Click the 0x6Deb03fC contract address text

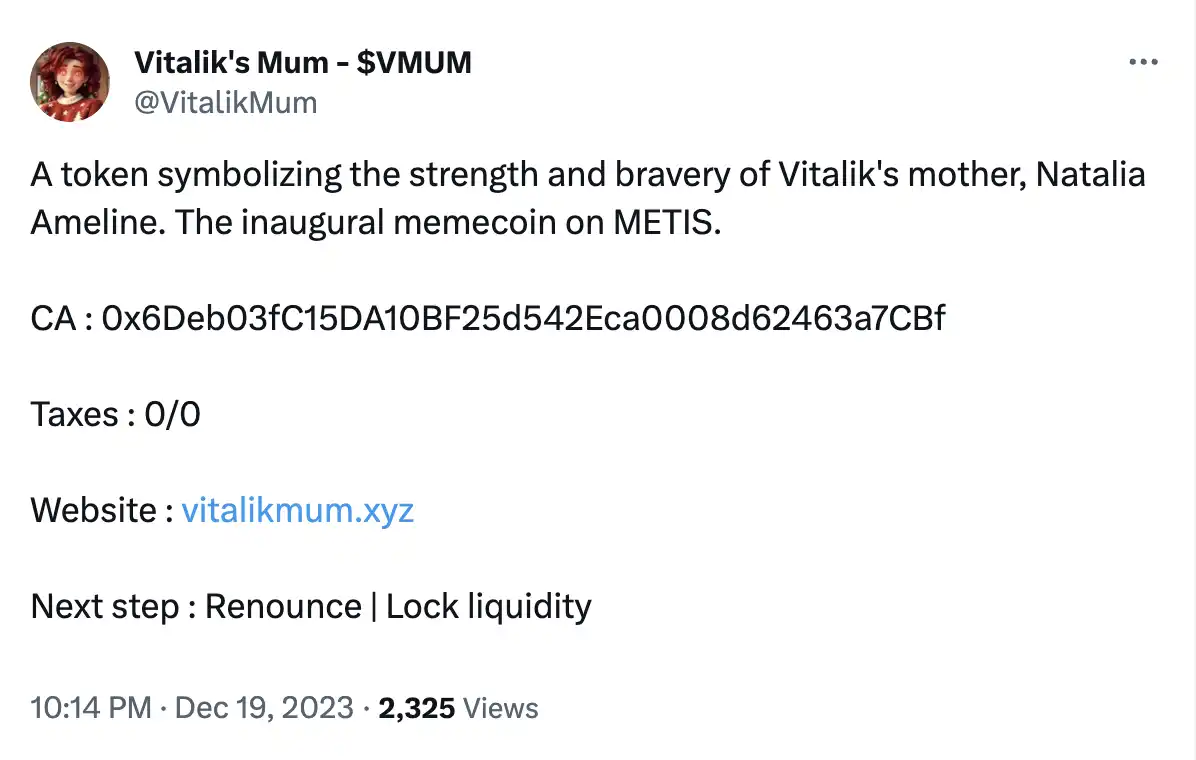524,319
